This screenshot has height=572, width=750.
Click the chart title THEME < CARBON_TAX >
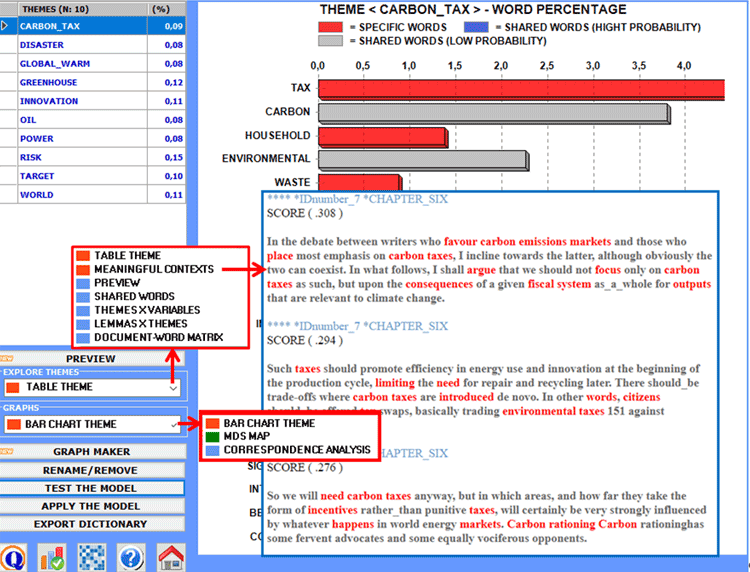[473, 10]
